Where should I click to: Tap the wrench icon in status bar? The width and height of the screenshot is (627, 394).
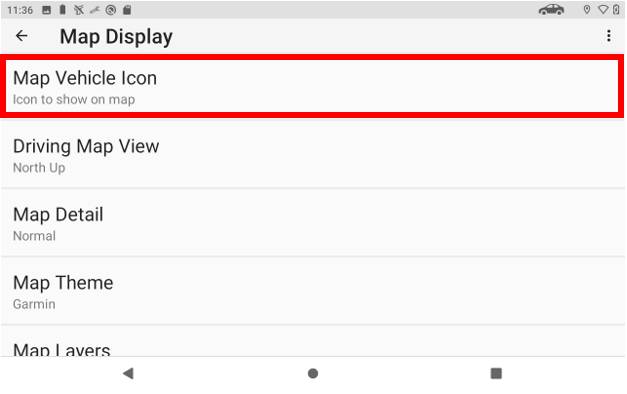[95, 10]
